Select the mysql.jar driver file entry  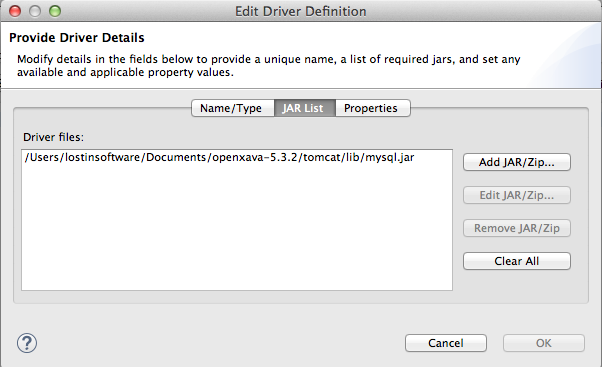pyautogui.click(x=219, y=157)
